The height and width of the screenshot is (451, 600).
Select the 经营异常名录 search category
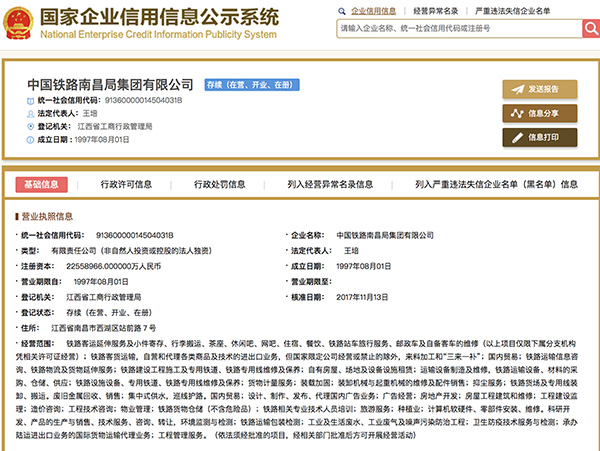click(435, 11)
